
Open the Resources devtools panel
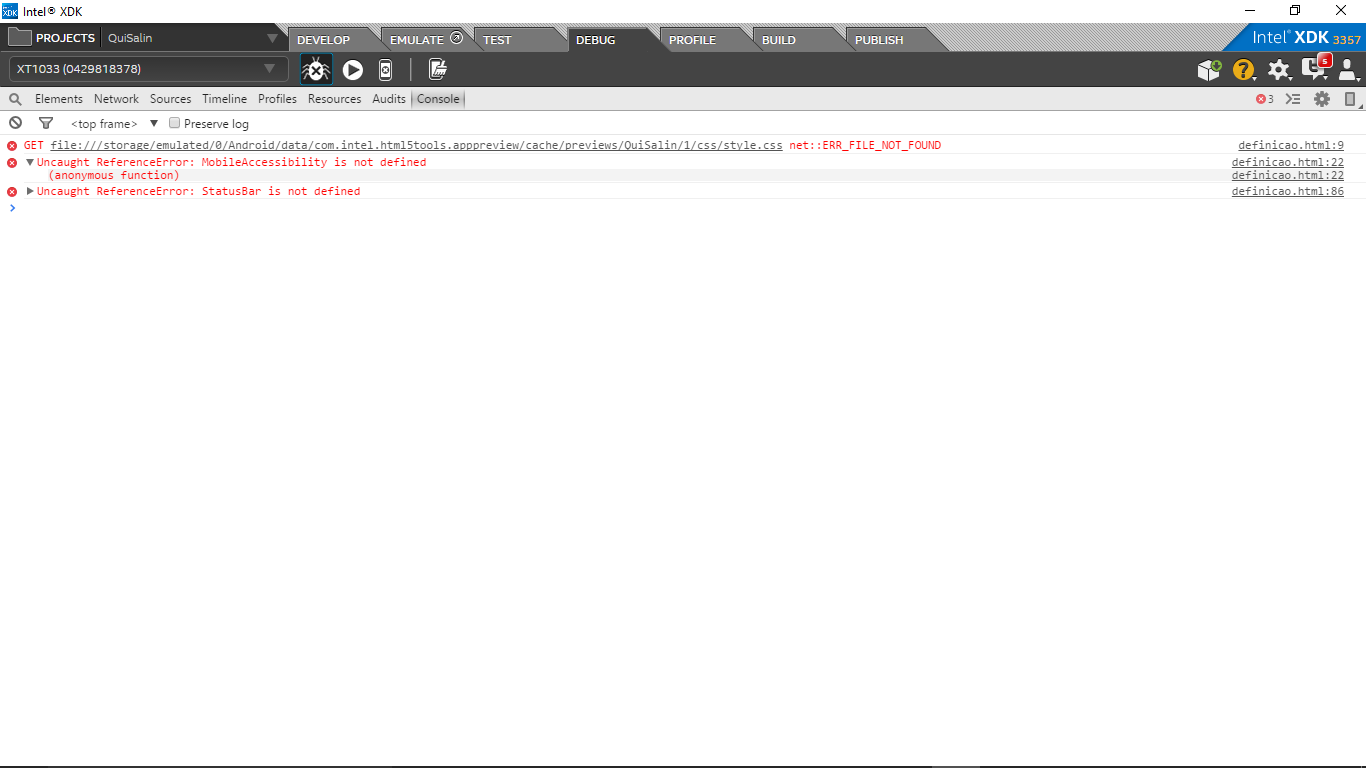[x=335, y=99]
